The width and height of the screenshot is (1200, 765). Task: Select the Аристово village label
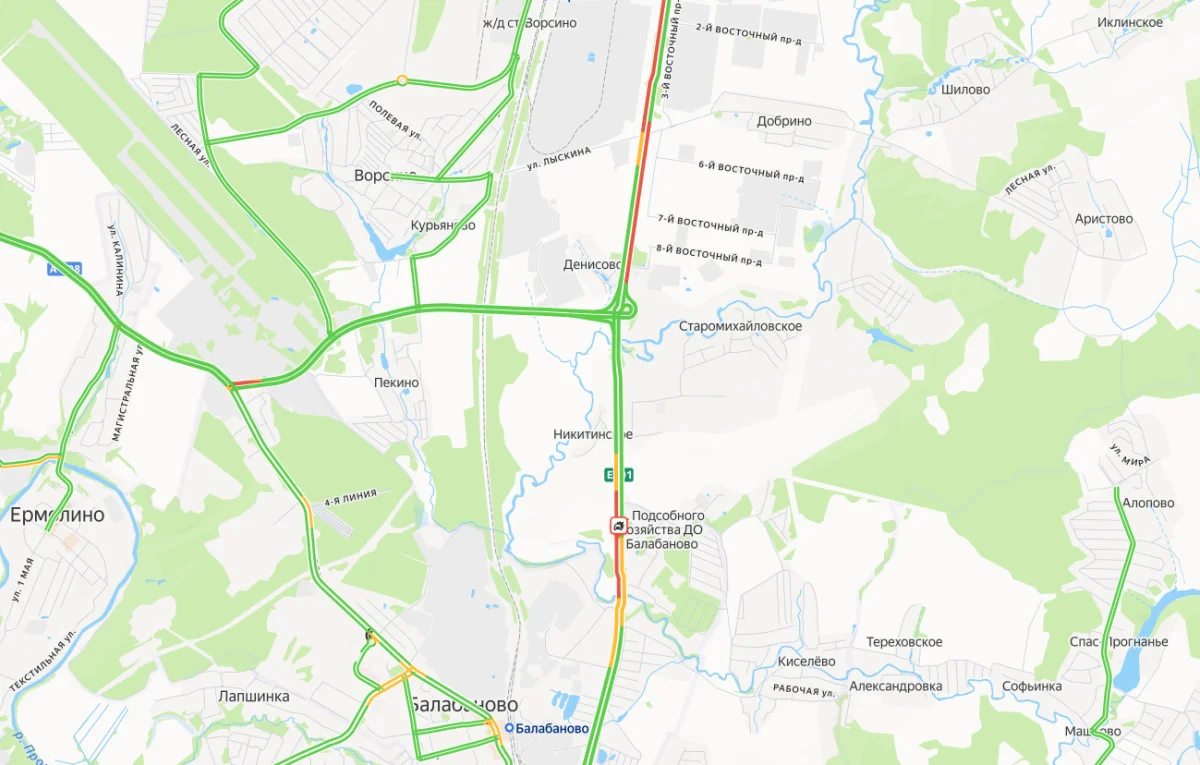click(x=1103, y=218)
